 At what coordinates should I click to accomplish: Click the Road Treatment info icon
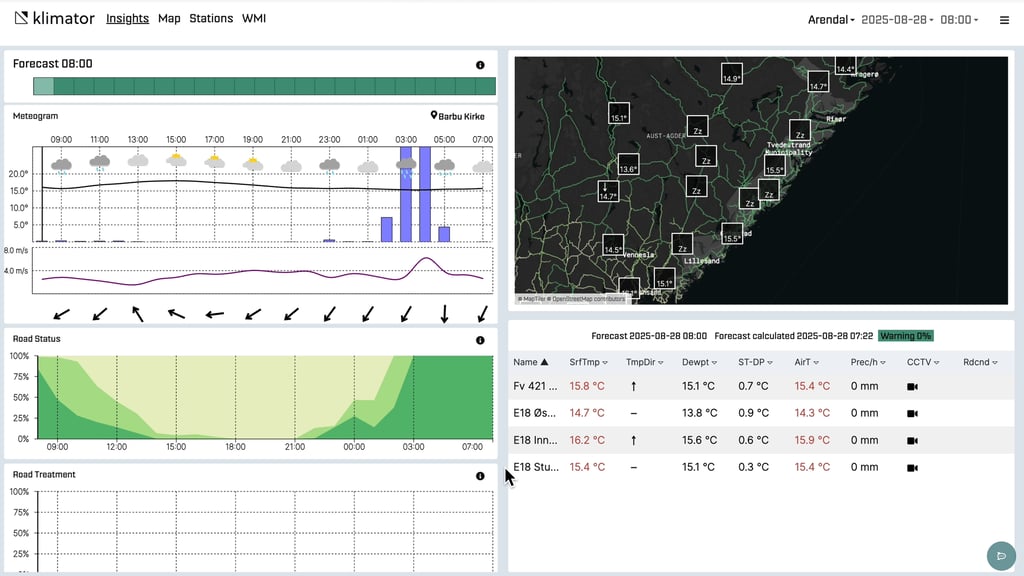click(480, 476)
